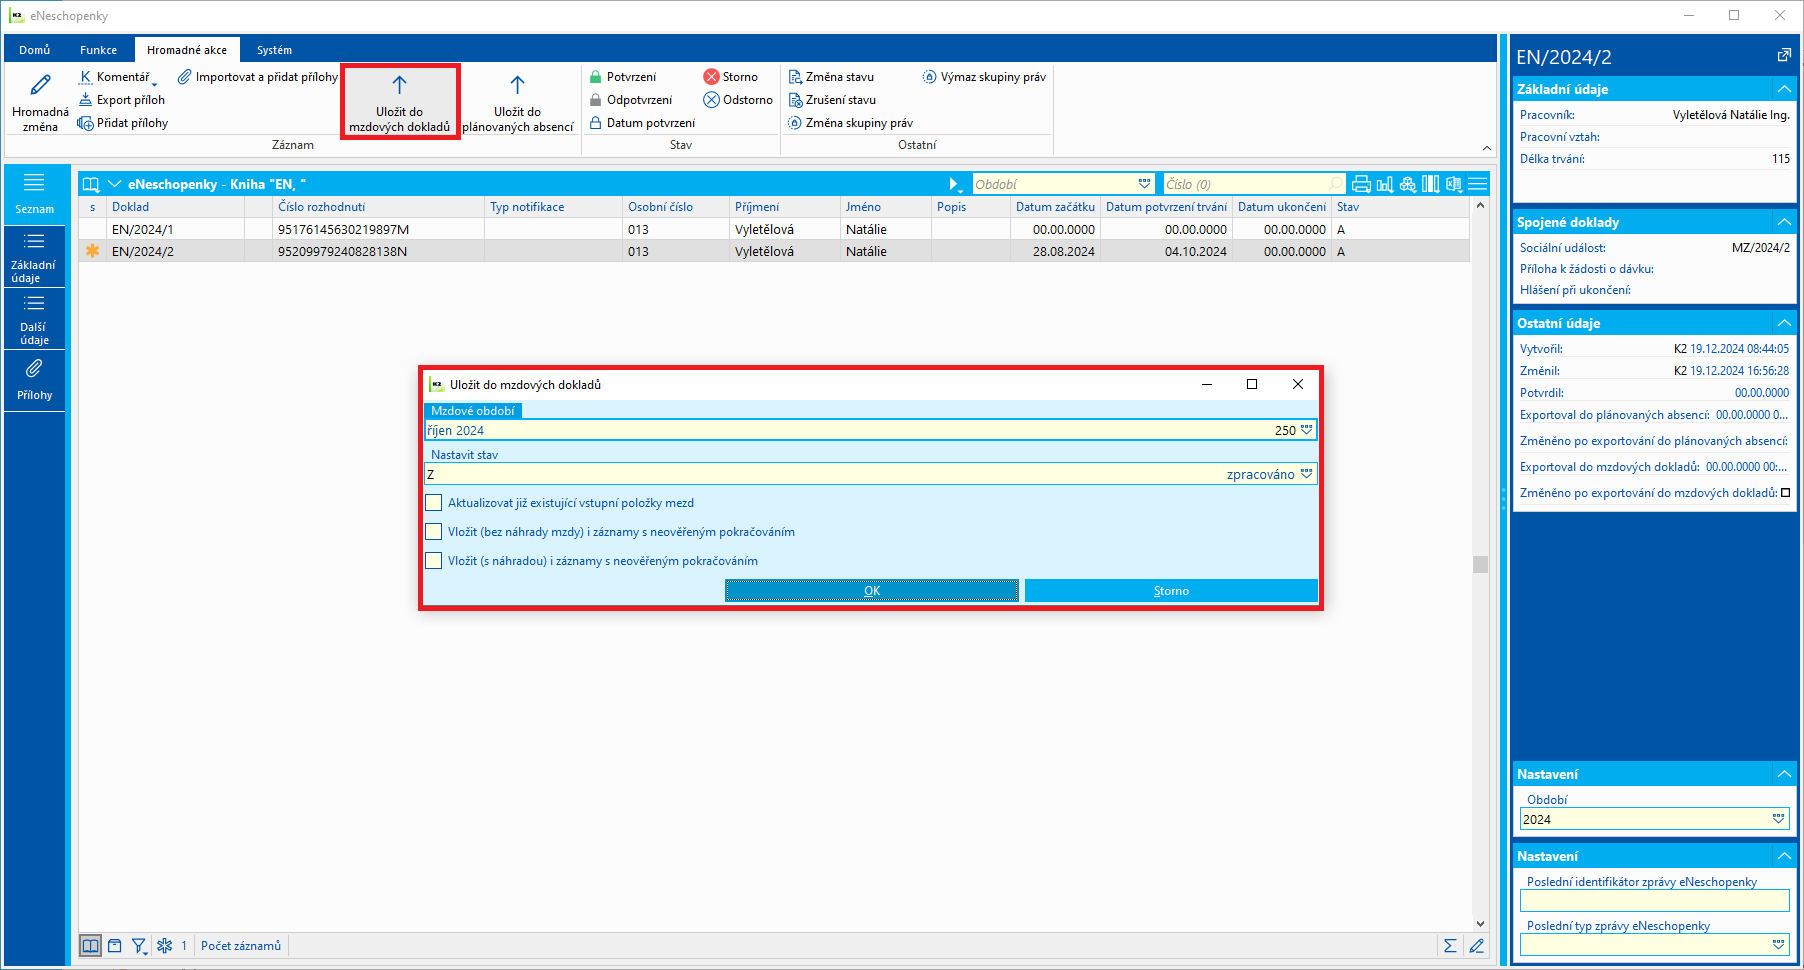Click the play arrow in grid header
Image resolution: width=1804 pixels, height=970 pixels.
point(954,184)
